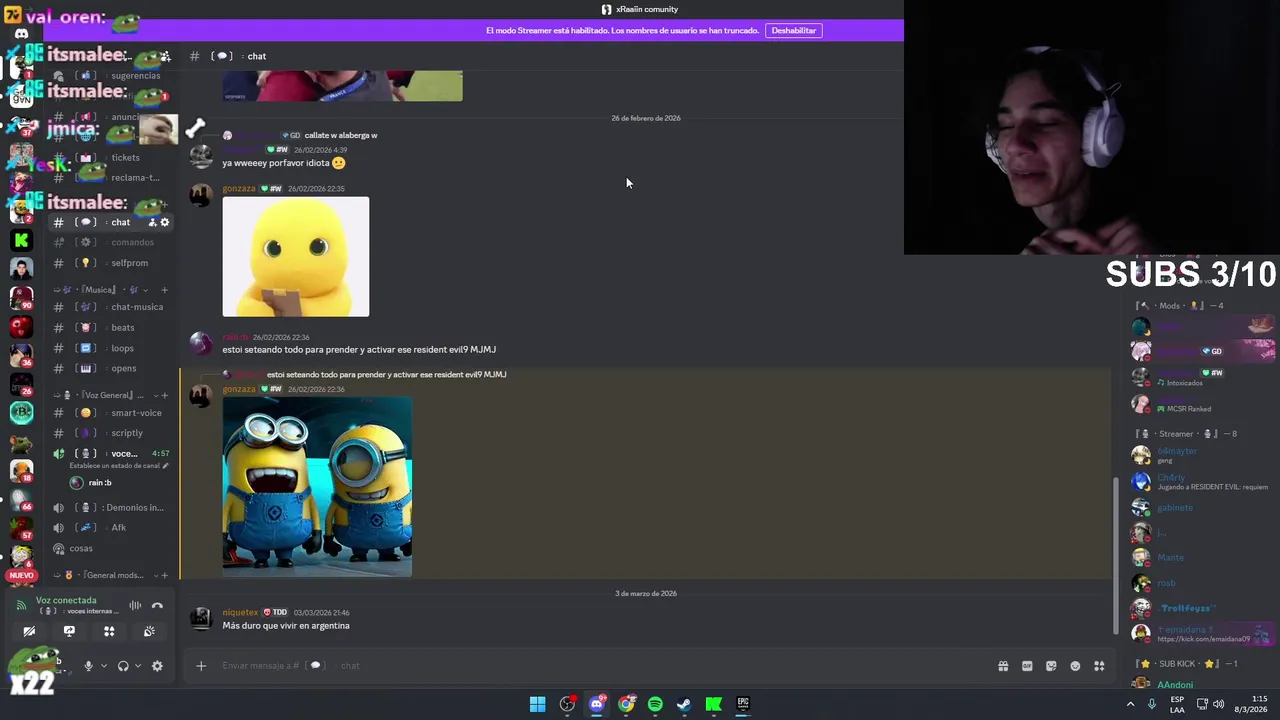The width and height of the screenshot is (1280, 720).
Task: Click username niquetex in chat
Action: tap(240, 612)
